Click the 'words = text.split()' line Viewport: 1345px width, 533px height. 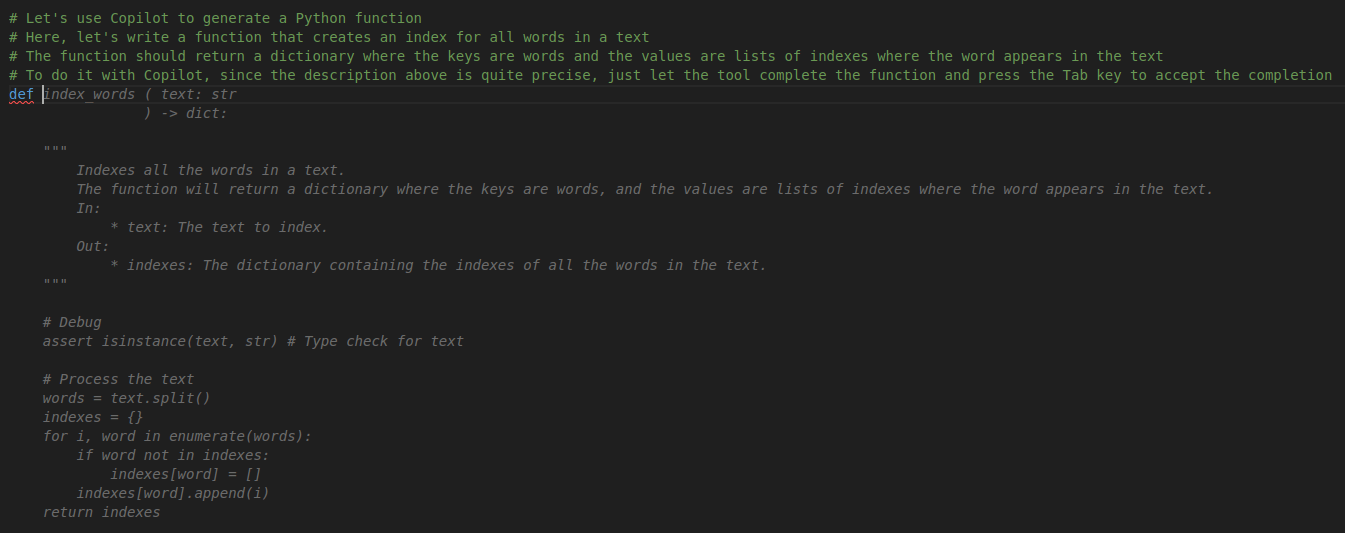126,398
